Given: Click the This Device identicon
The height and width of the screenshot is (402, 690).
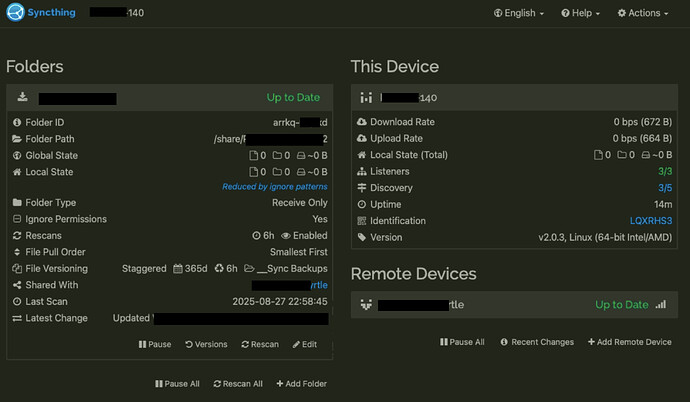Looking at the screenshot, I should point(366,97).
